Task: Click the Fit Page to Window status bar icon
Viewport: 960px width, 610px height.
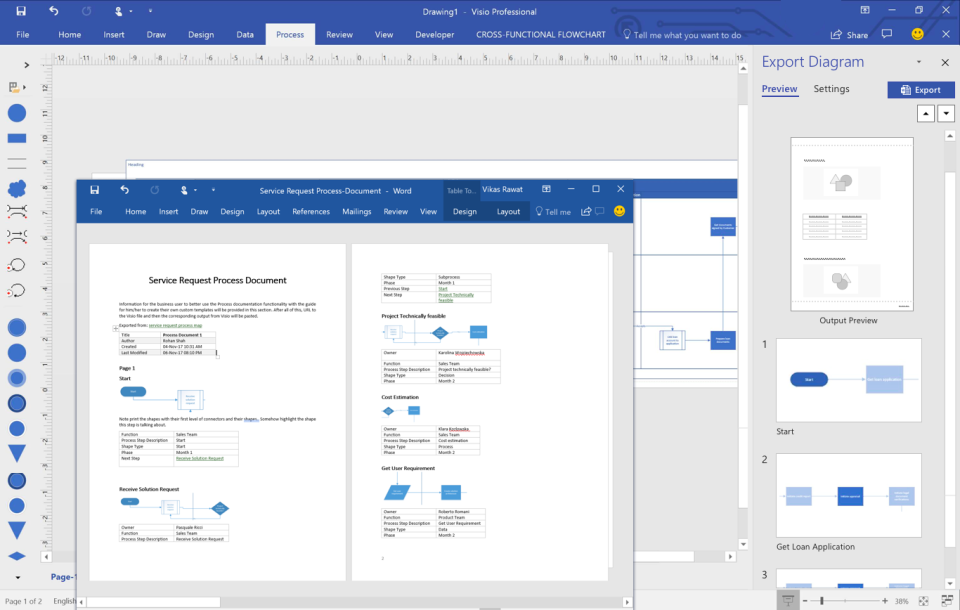Action: (922, 601)
